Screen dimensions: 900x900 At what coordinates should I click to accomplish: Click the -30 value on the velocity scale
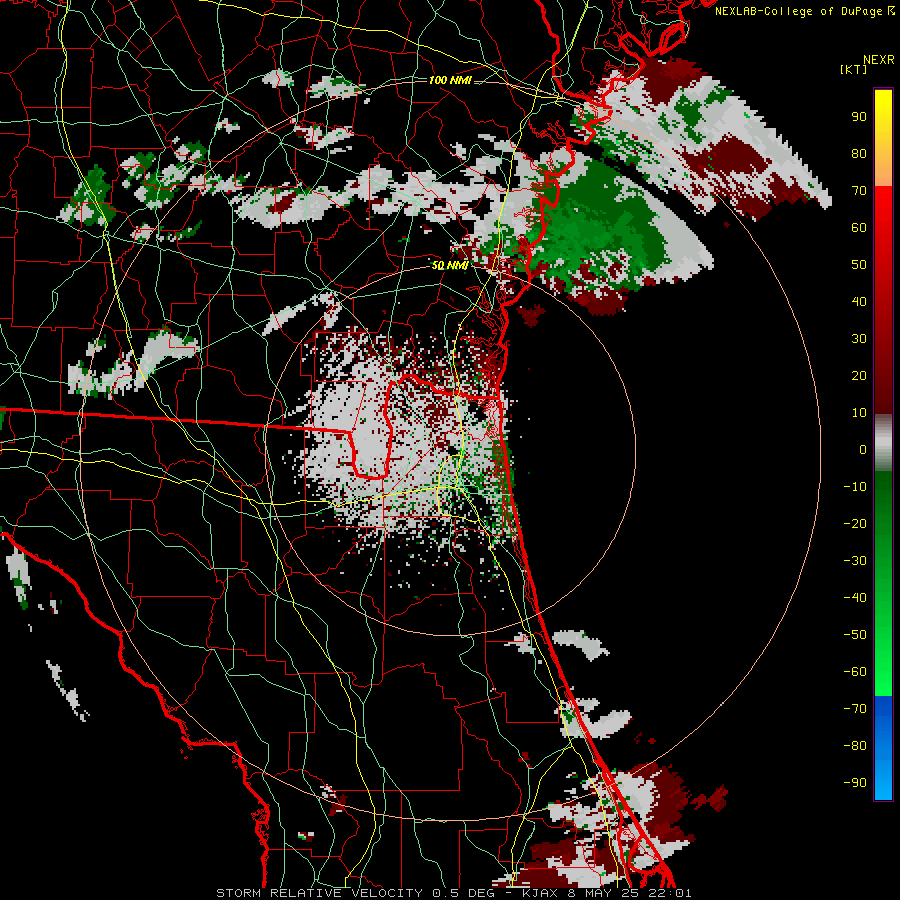(x=855, y=561)
